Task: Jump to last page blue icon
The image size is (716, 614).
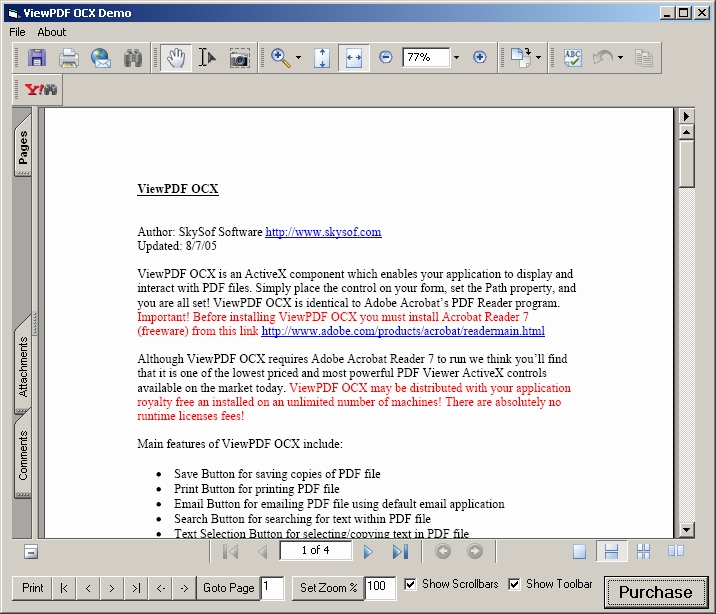Action: [400, 551]
